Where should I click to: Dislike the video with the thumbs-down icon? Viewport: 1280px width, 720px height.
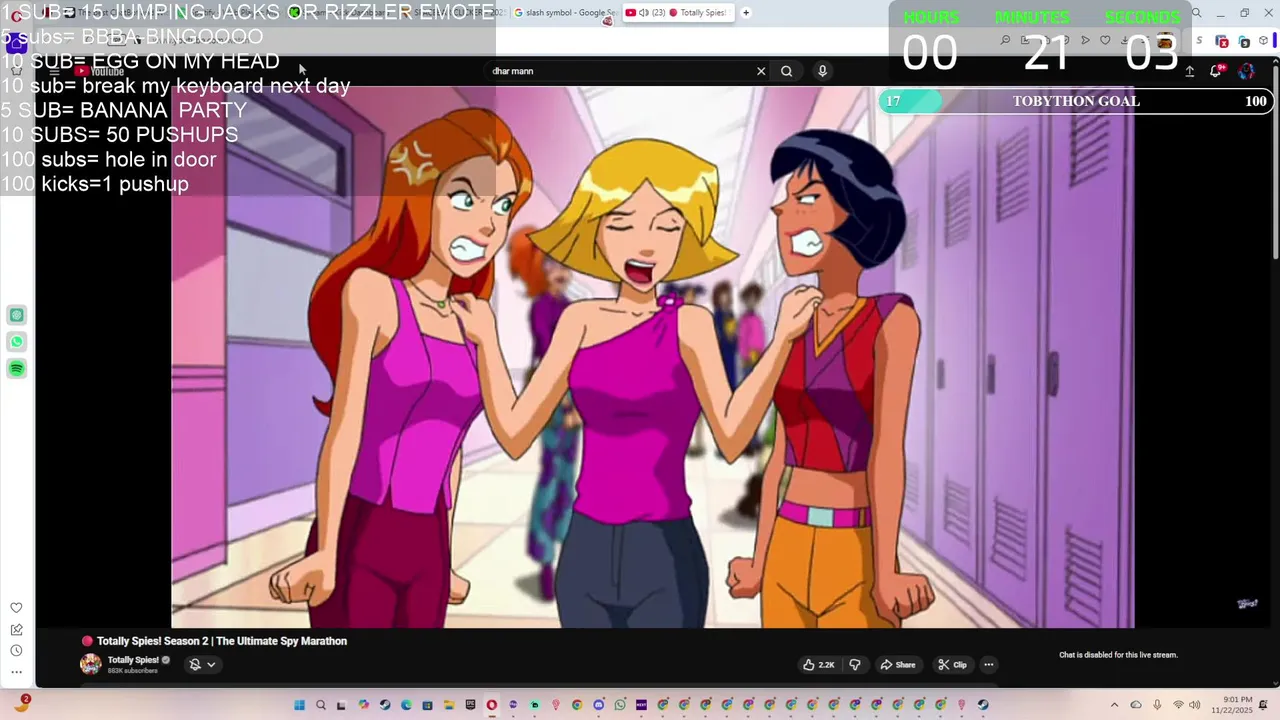855,665
